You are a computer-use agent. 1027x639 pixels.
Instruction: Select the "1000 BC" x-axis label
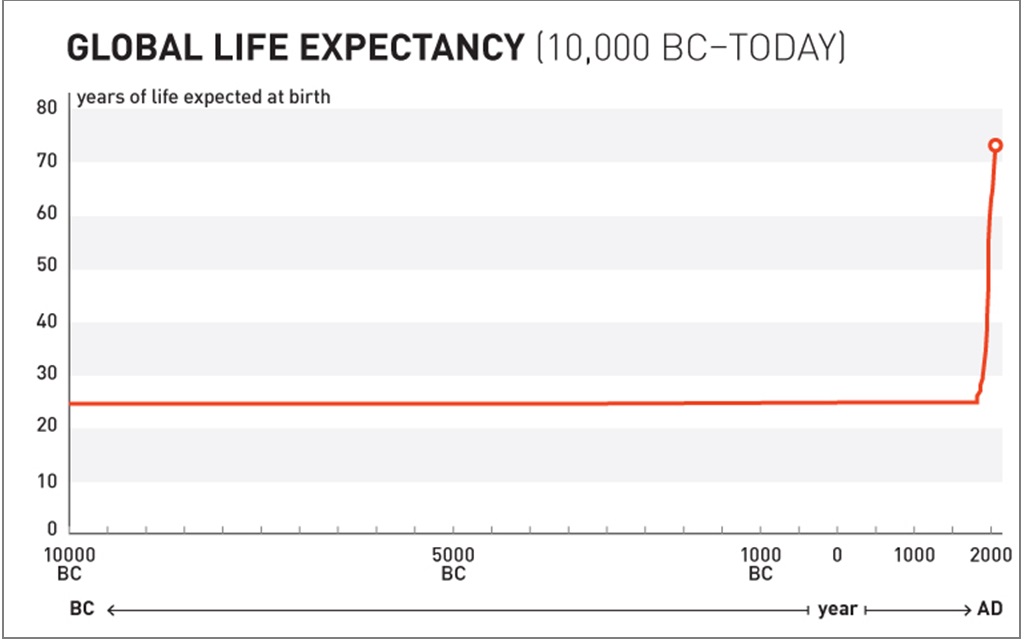(760, 564)
